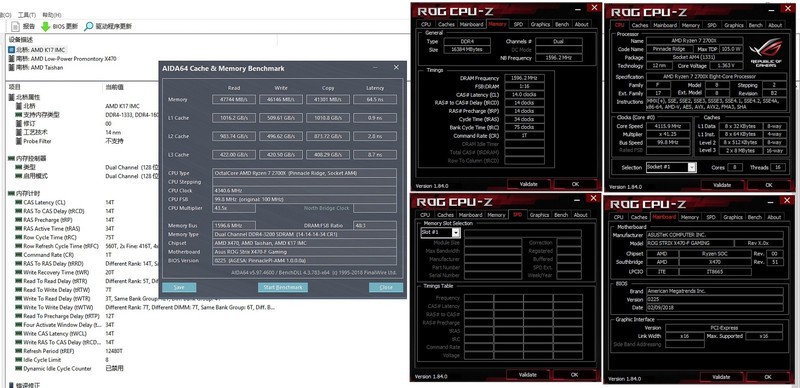Click Validate in CPU-Z CPU window
The image size is (800, 388).
(x=722, y=185)
